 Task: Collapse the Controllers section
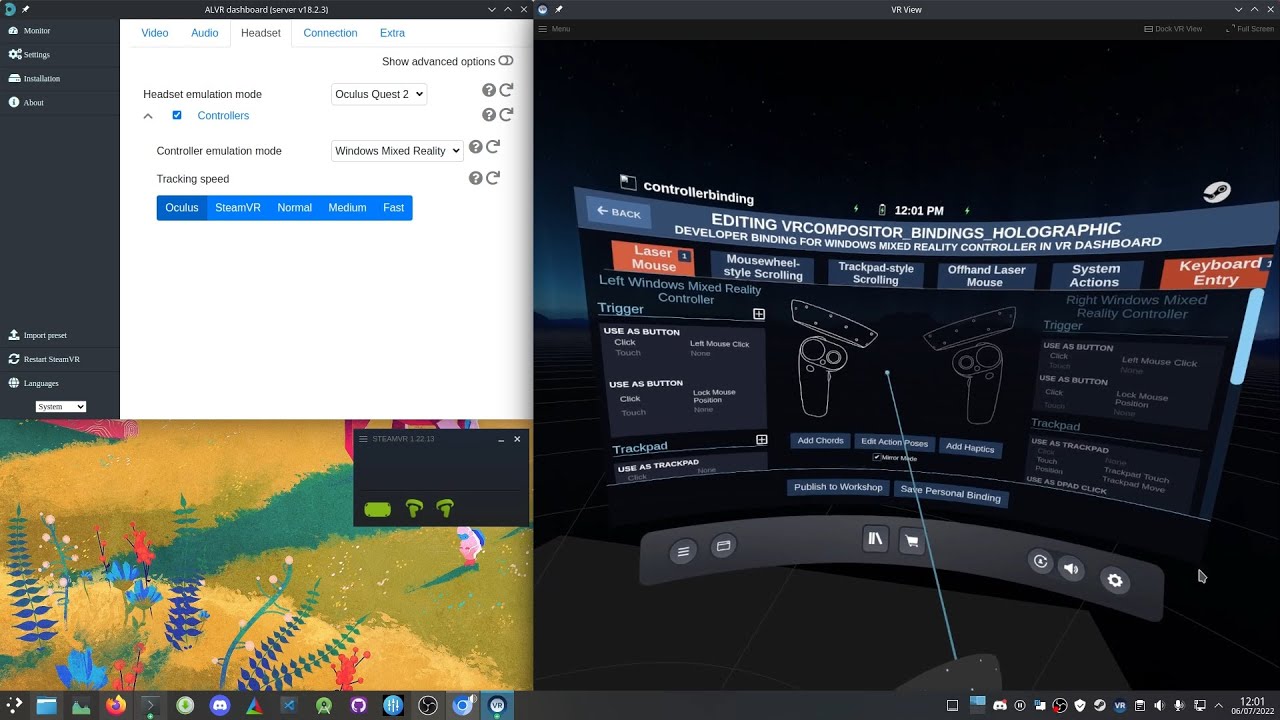click(148, 116)
